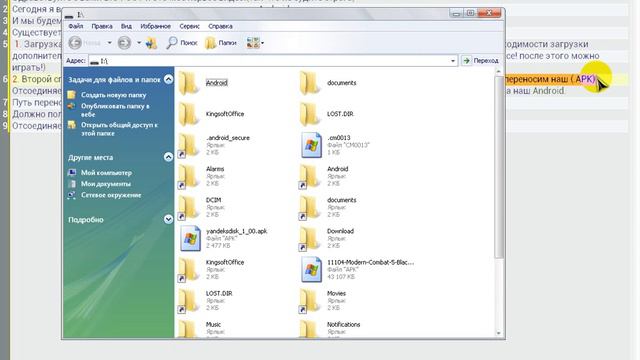Select the top LOST.DIR folder icon
This screenshot has width=640, height=360.
pyautogui.click(x=309, y=114)
